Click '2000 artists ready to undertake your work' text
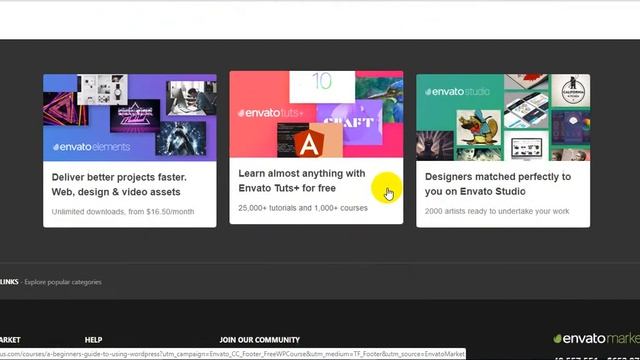Image resolution: width=640 pixels, height=360 pixels. pos(497,211)
